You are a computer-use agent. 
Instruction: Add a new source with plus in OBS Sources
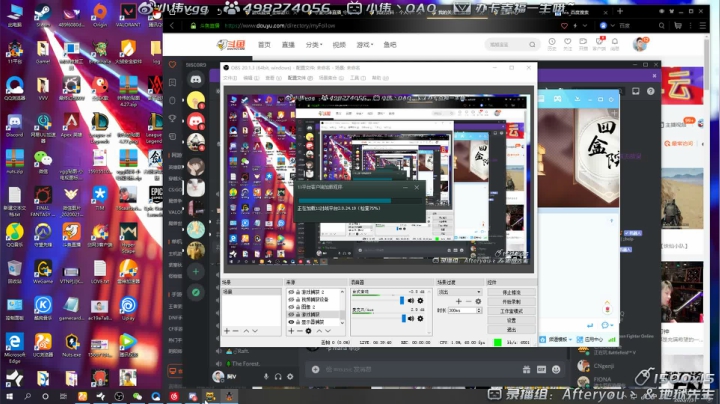coord(291,331)
